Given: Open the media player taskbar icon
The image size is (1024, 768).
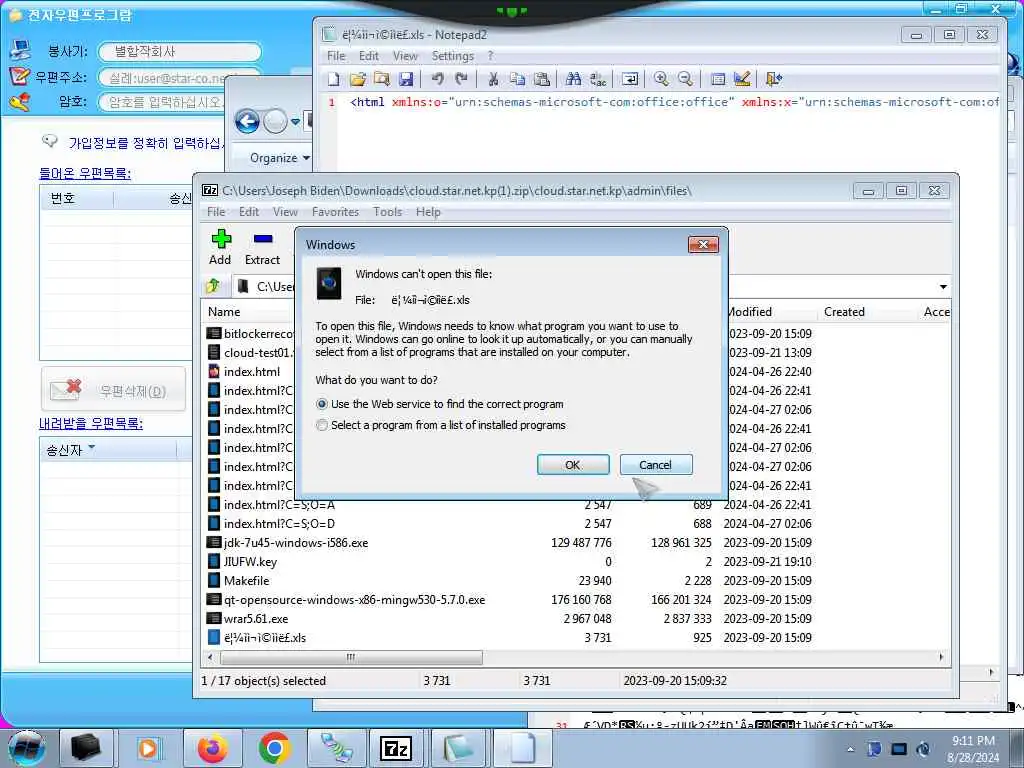Looking at the screenshot, I should point(148,748).
